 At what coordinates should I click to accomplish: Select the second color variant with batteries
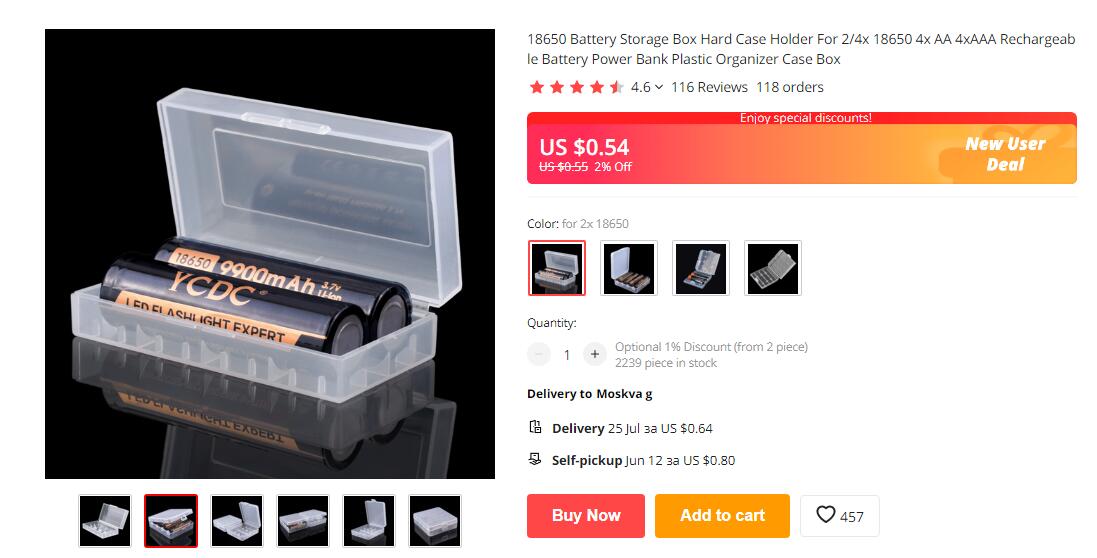629,269
